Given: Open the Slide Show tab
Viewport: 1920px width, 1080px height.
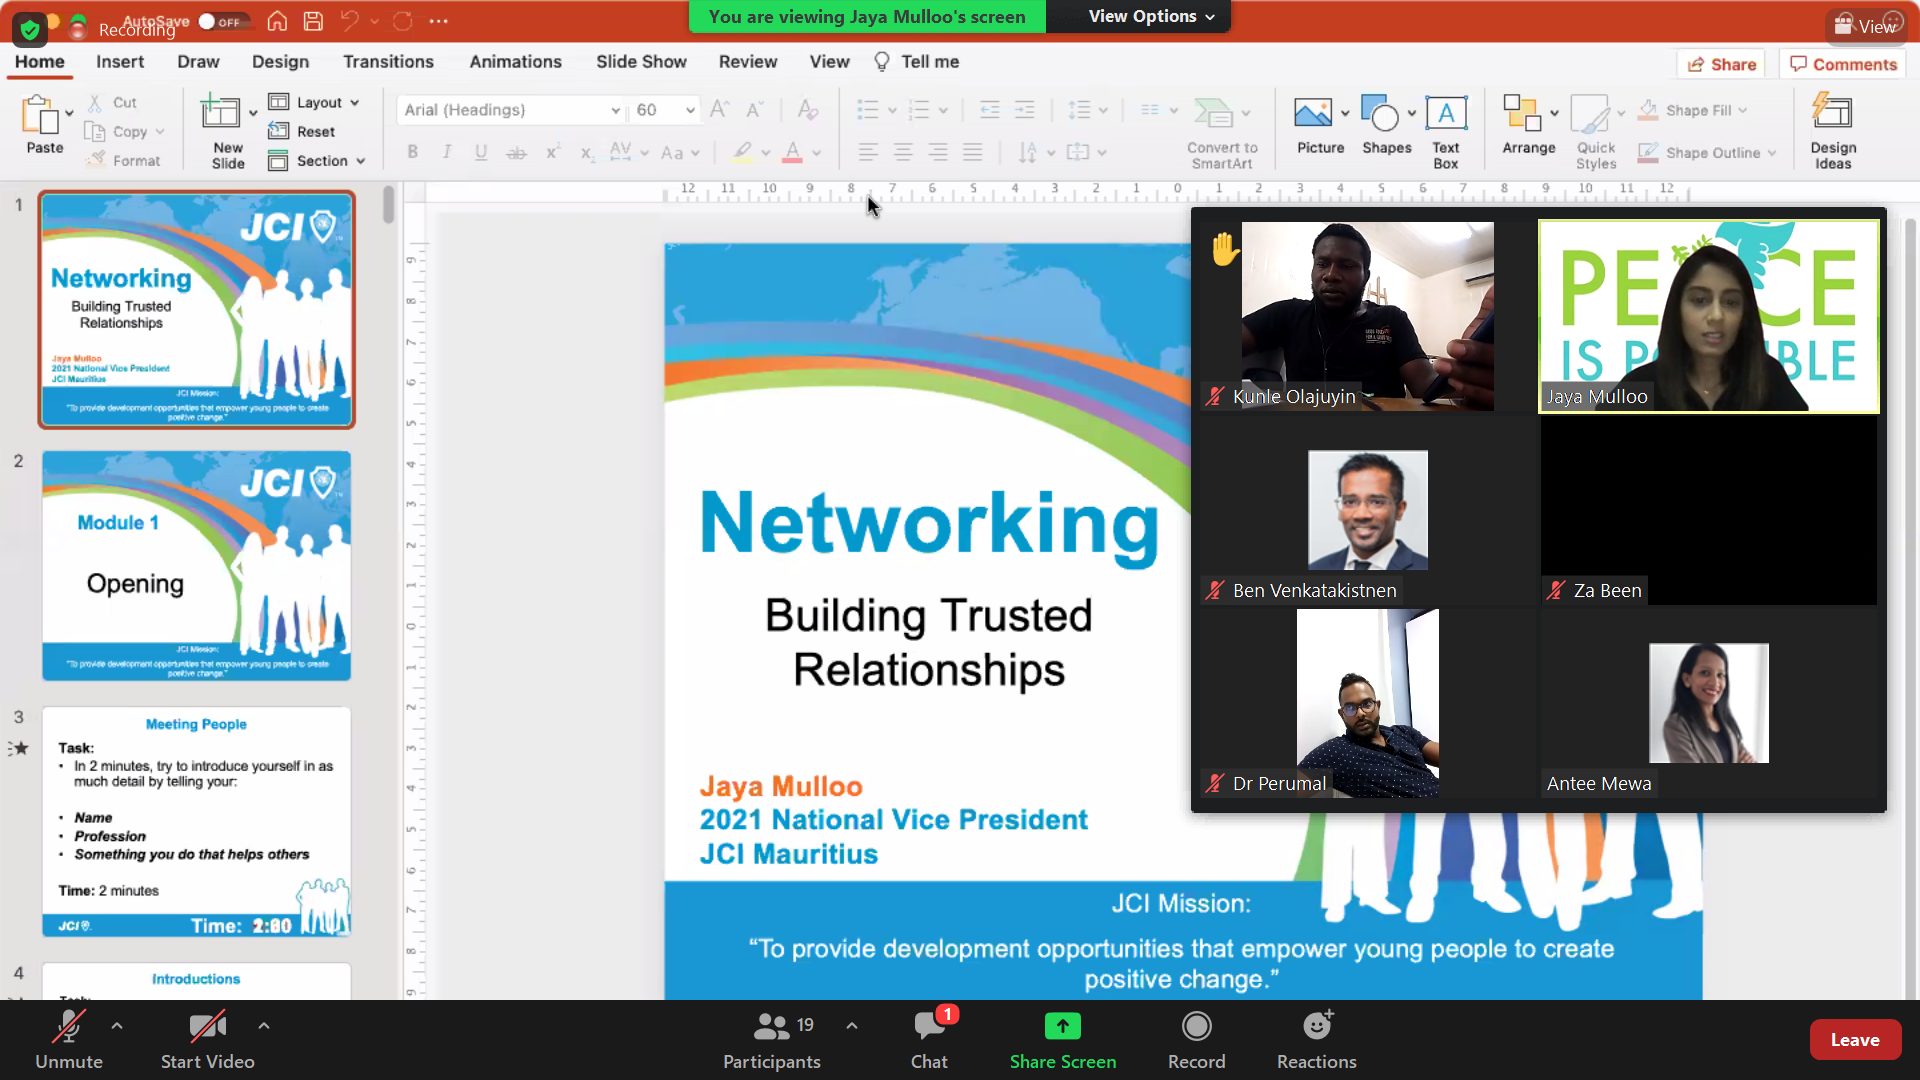Looking at the screenshot, I should click(x=641, y=62).
